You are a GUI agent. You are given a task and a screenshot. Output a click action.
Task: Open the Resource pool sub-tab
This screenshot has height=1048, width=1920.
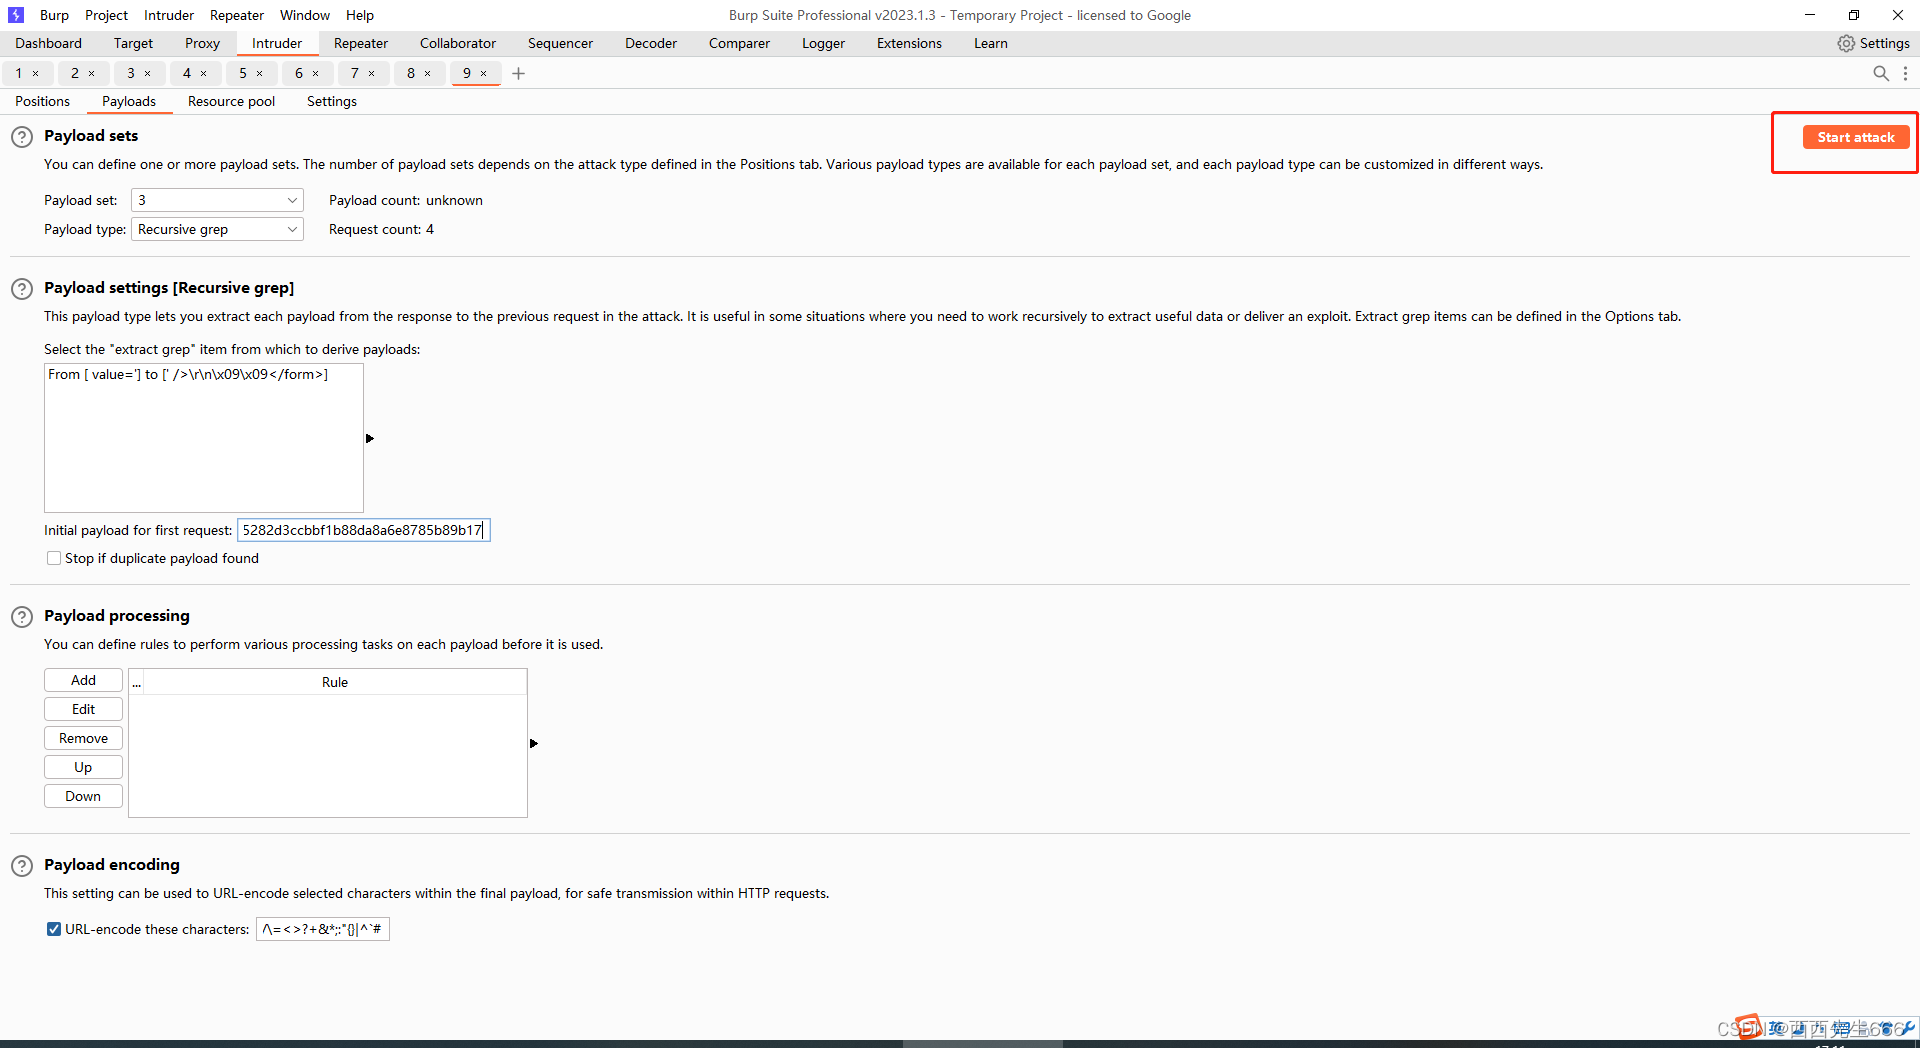tap(231, 101)
